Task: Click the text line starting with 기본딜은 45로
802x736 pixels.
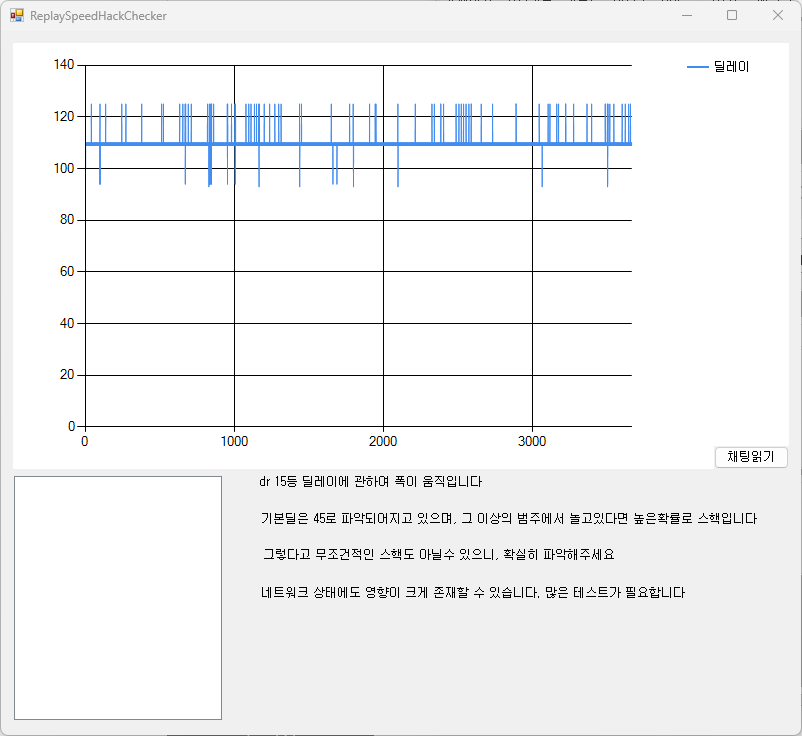Action: click(508, 519)
